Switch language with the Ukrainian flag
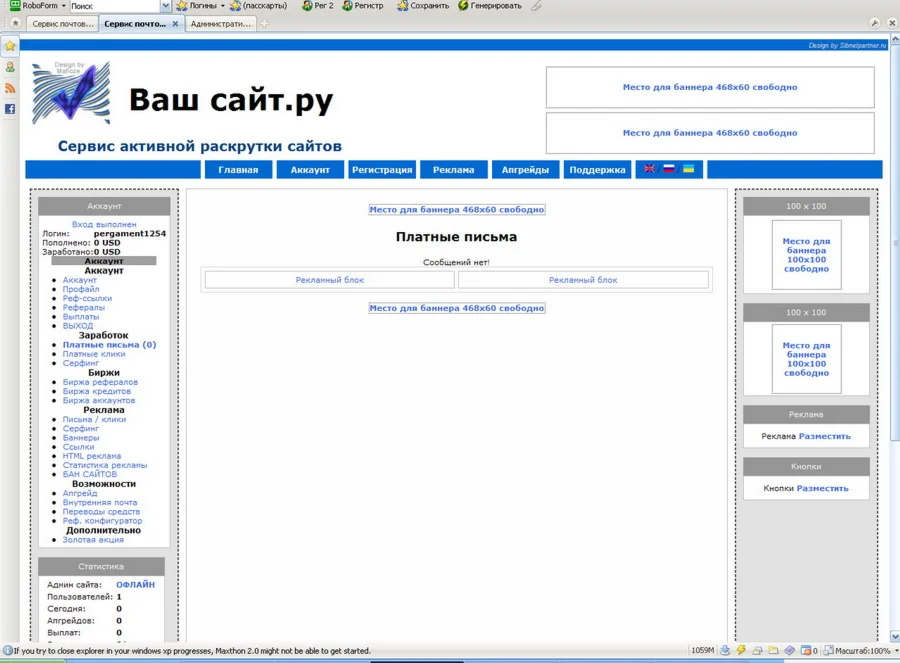Viewport: 900px width, 663px height. point(689,169)
